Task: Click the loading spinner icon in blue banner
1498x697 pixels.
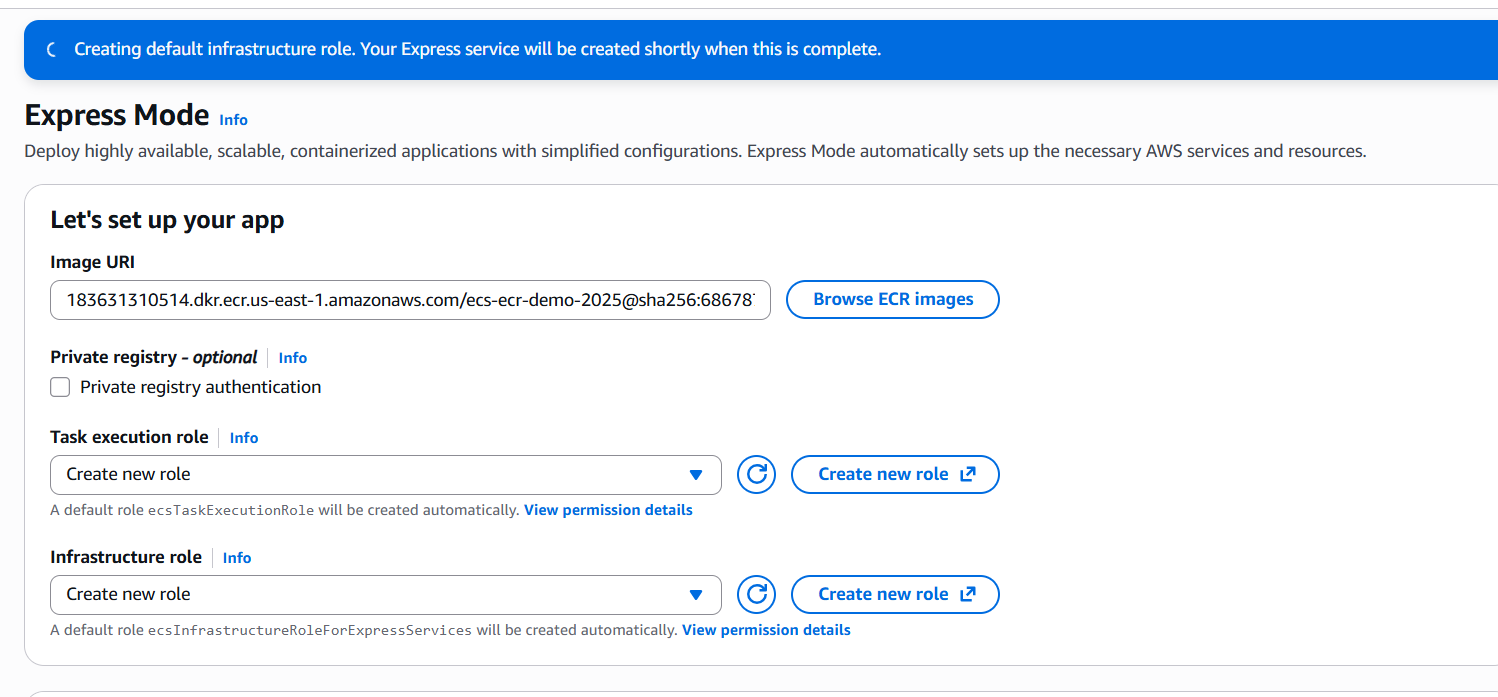Action: tap(52, 49)
